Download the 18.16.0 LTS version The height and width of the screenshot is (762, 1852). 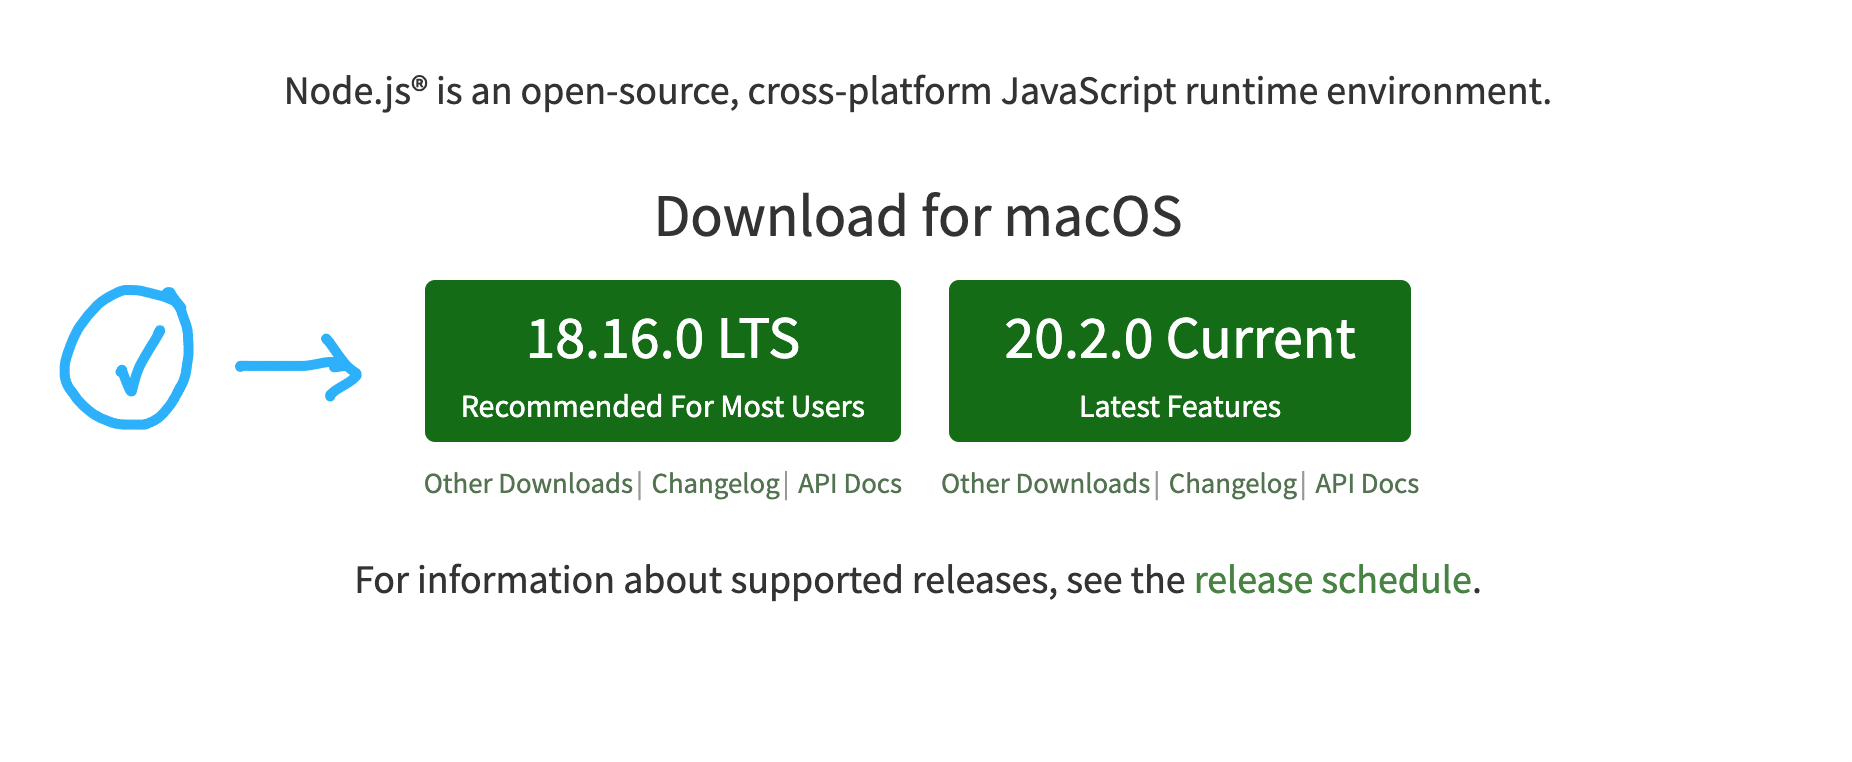(662, 340)
